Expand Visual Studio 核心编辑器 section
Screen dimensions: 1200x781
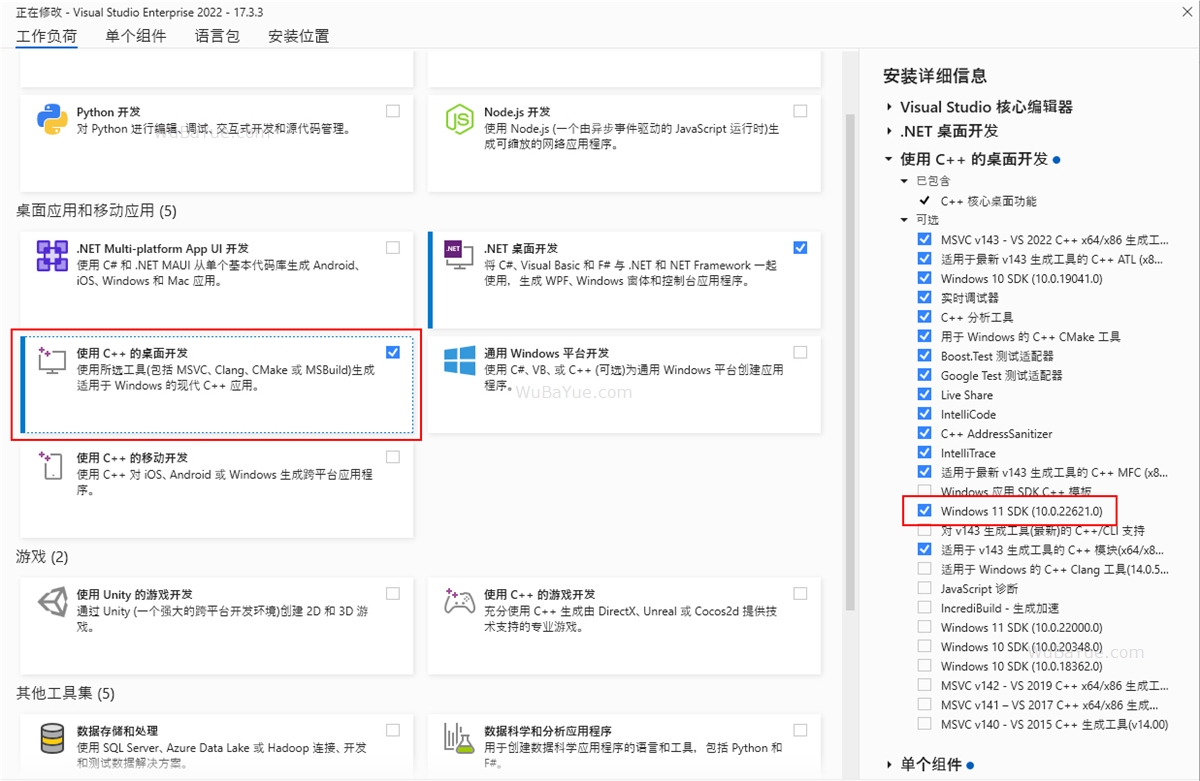(889, 107)
